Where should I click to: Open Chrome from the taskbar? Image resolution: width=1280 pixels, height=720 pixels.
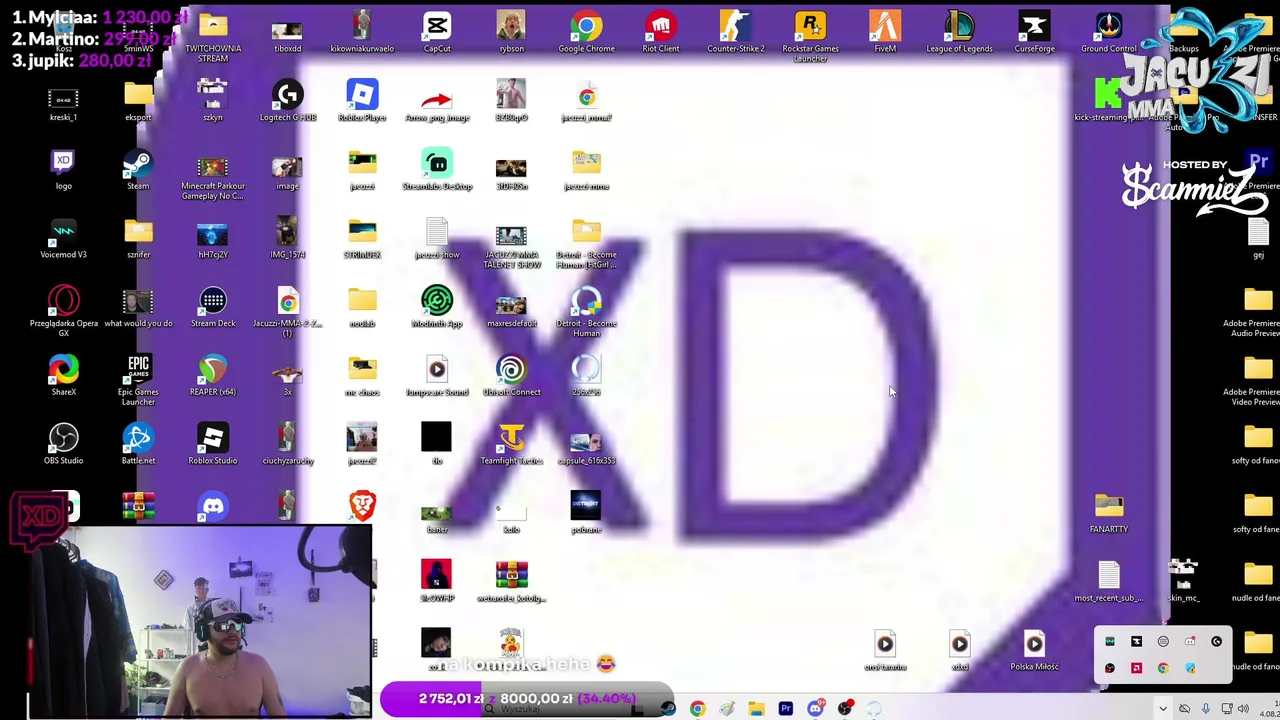tap(697, 709)
